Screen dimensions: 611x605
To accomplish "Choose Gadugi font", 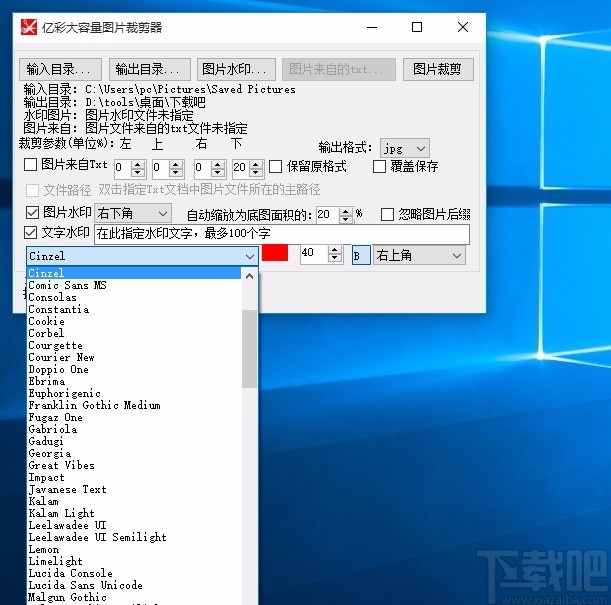I will point(134,441).
